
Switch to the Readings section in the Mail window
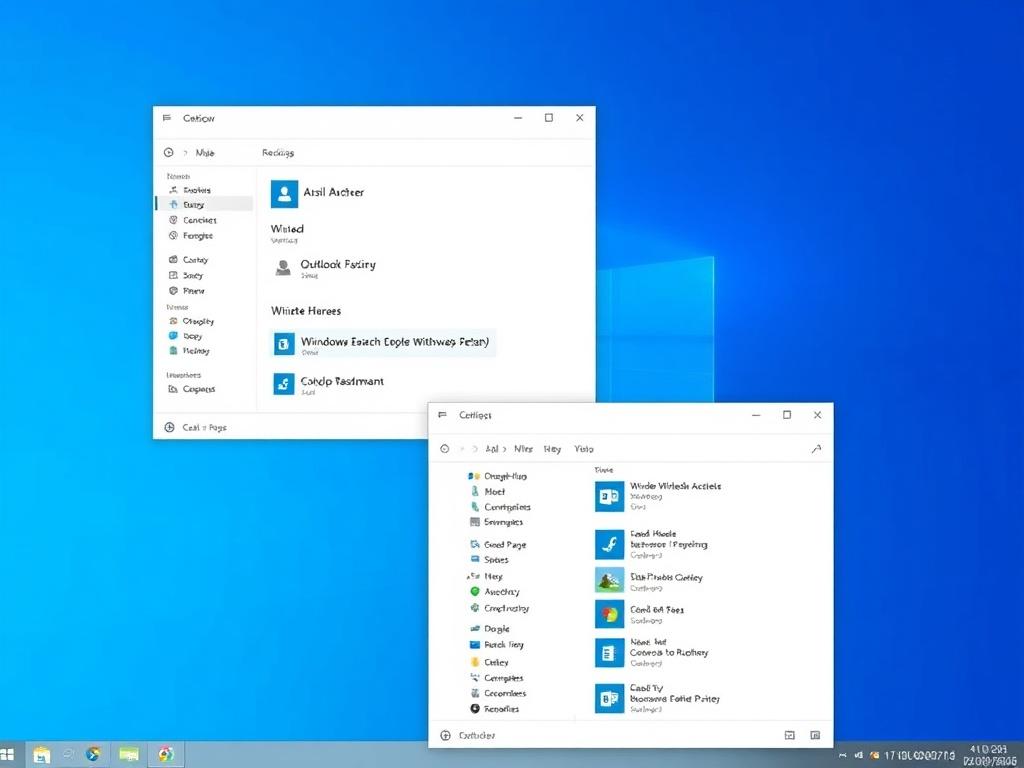[x=277, y=152]
